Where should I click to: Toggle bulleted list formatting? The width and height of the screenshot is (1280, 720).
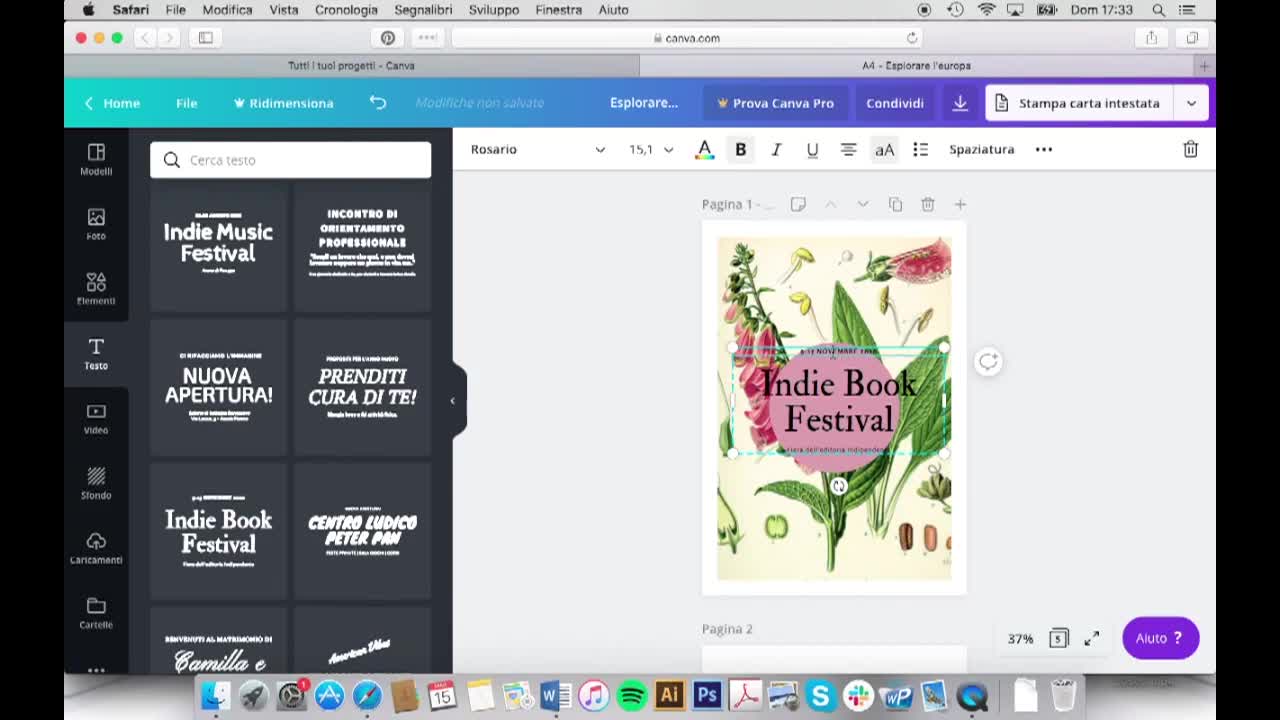click(921, 149)
